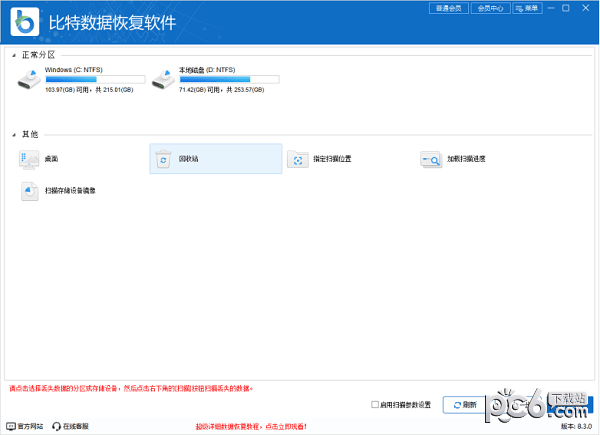This screenshot has width=600, height=435.
Task: Click the 桌面 label
Action: click(x=51, y=159)
